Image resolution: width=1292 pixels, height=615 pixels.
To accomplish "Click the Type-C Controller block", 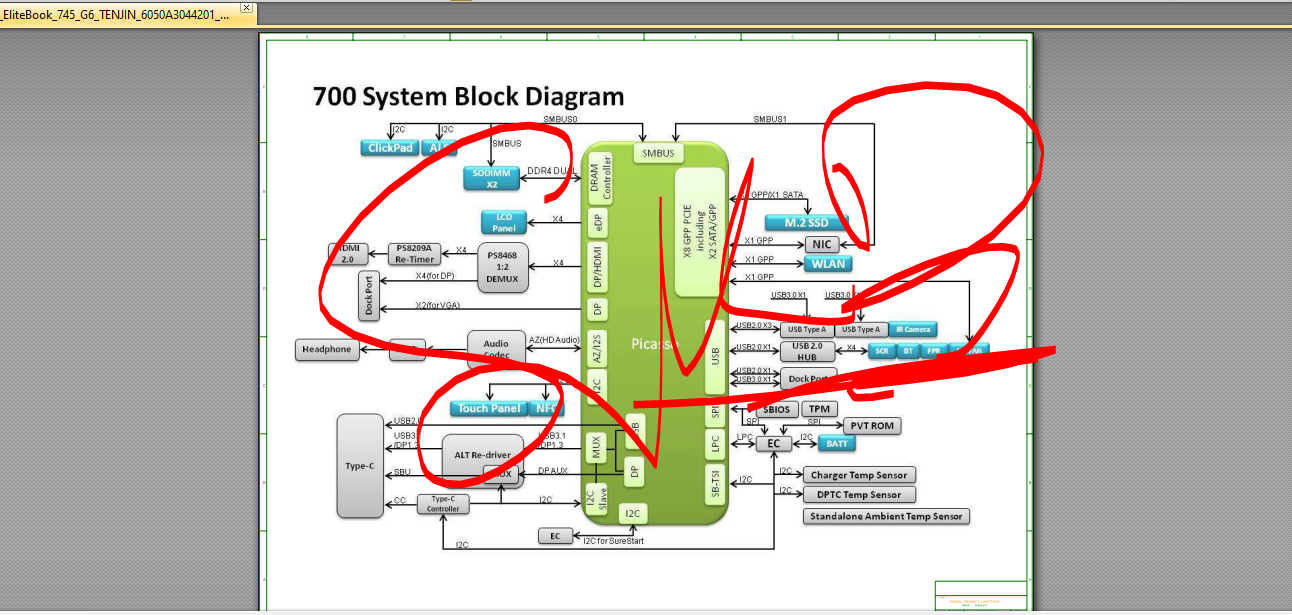I will [x=443, y=503].
